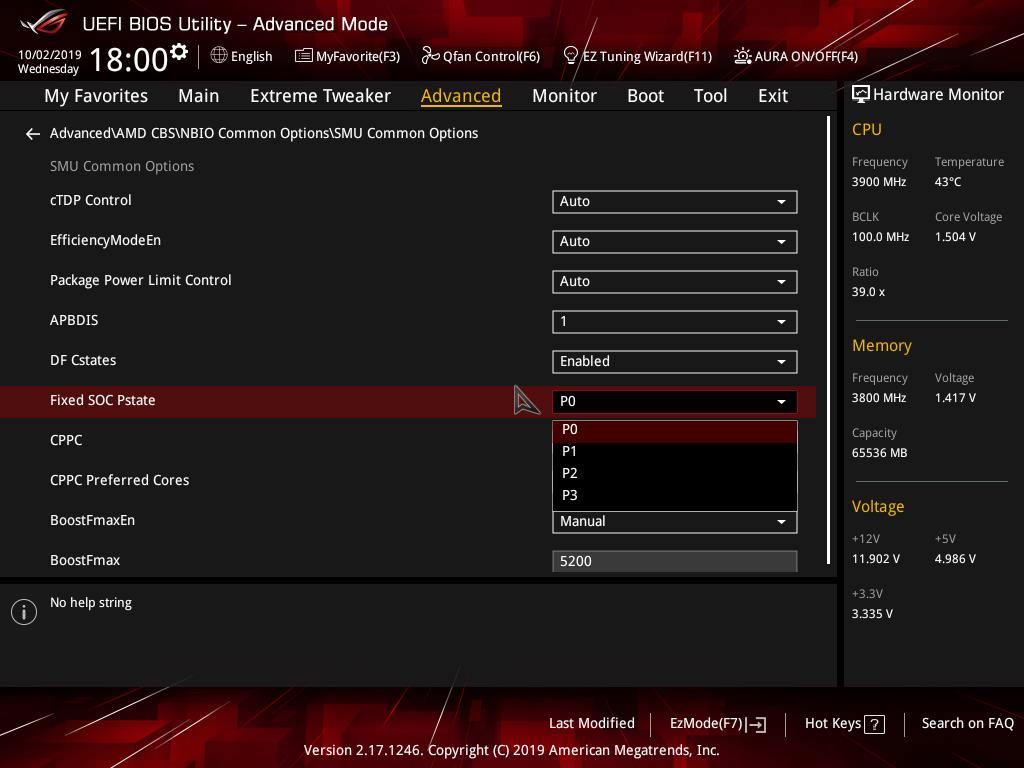Select the CPPC Preferred Cores label
This screenshot has height=768, width=1024.
pyautogui.click(x=120, y=481)
